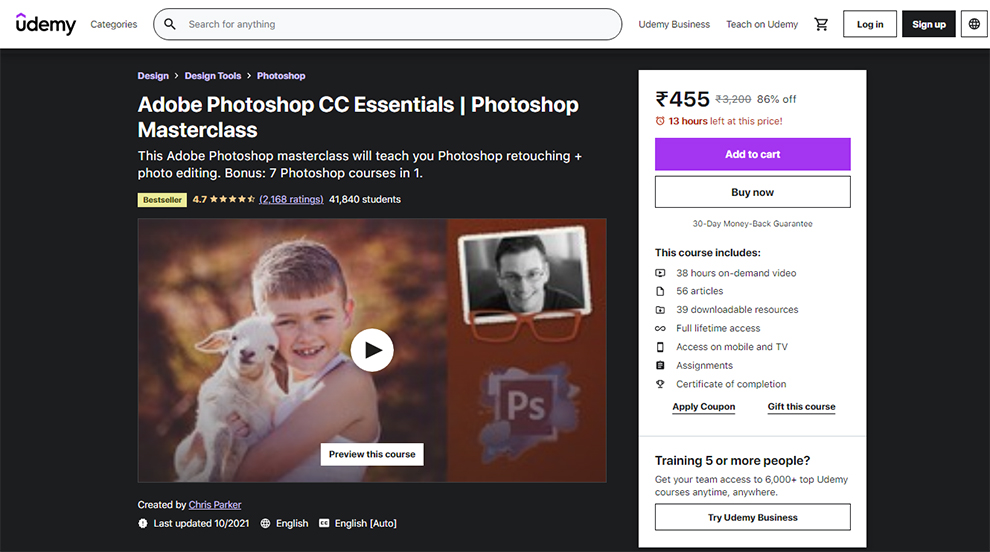This screenshot has height=552, width=990.
Task: Open Teach on Udemy link
Action: (761, 24)
